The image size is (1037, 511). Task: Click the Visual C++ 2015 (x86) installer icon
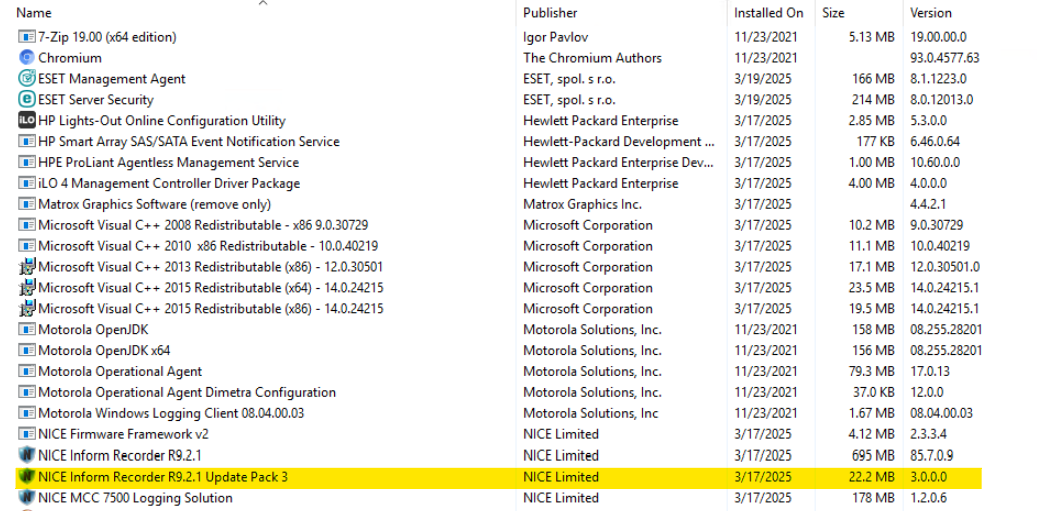coord(27,309)
